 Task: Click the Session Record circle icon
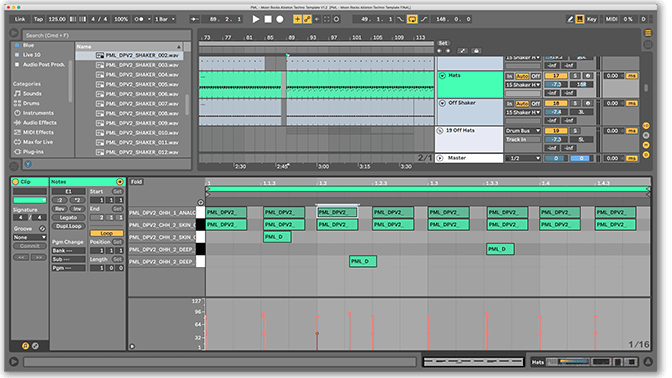(336, 19)
